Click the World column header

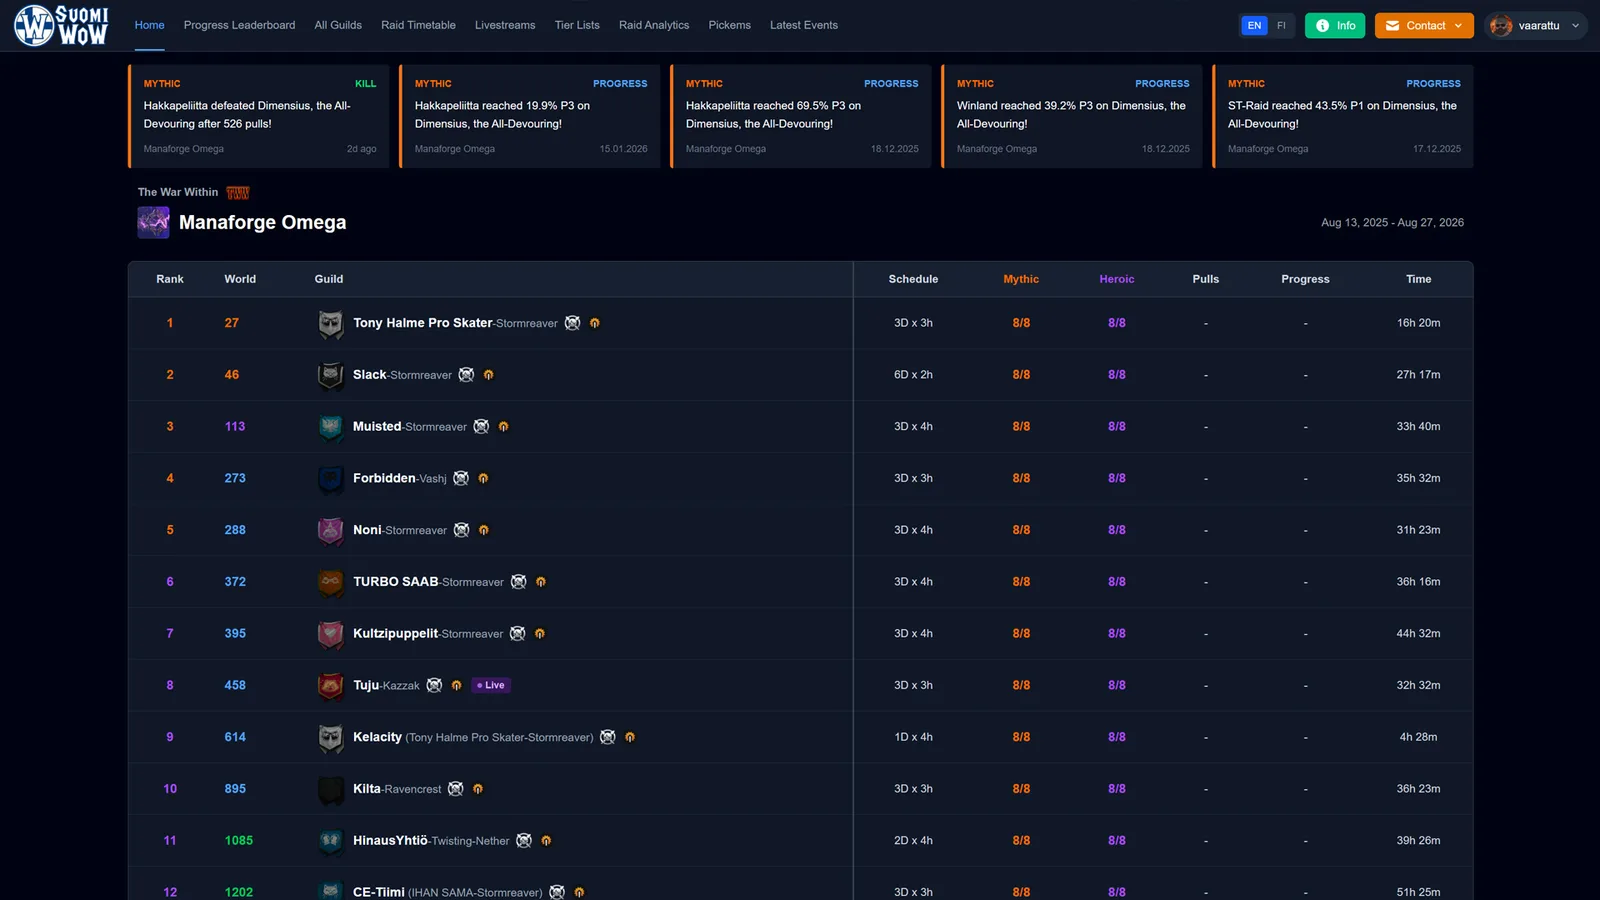pyautogui.click(x=240, y=279)
